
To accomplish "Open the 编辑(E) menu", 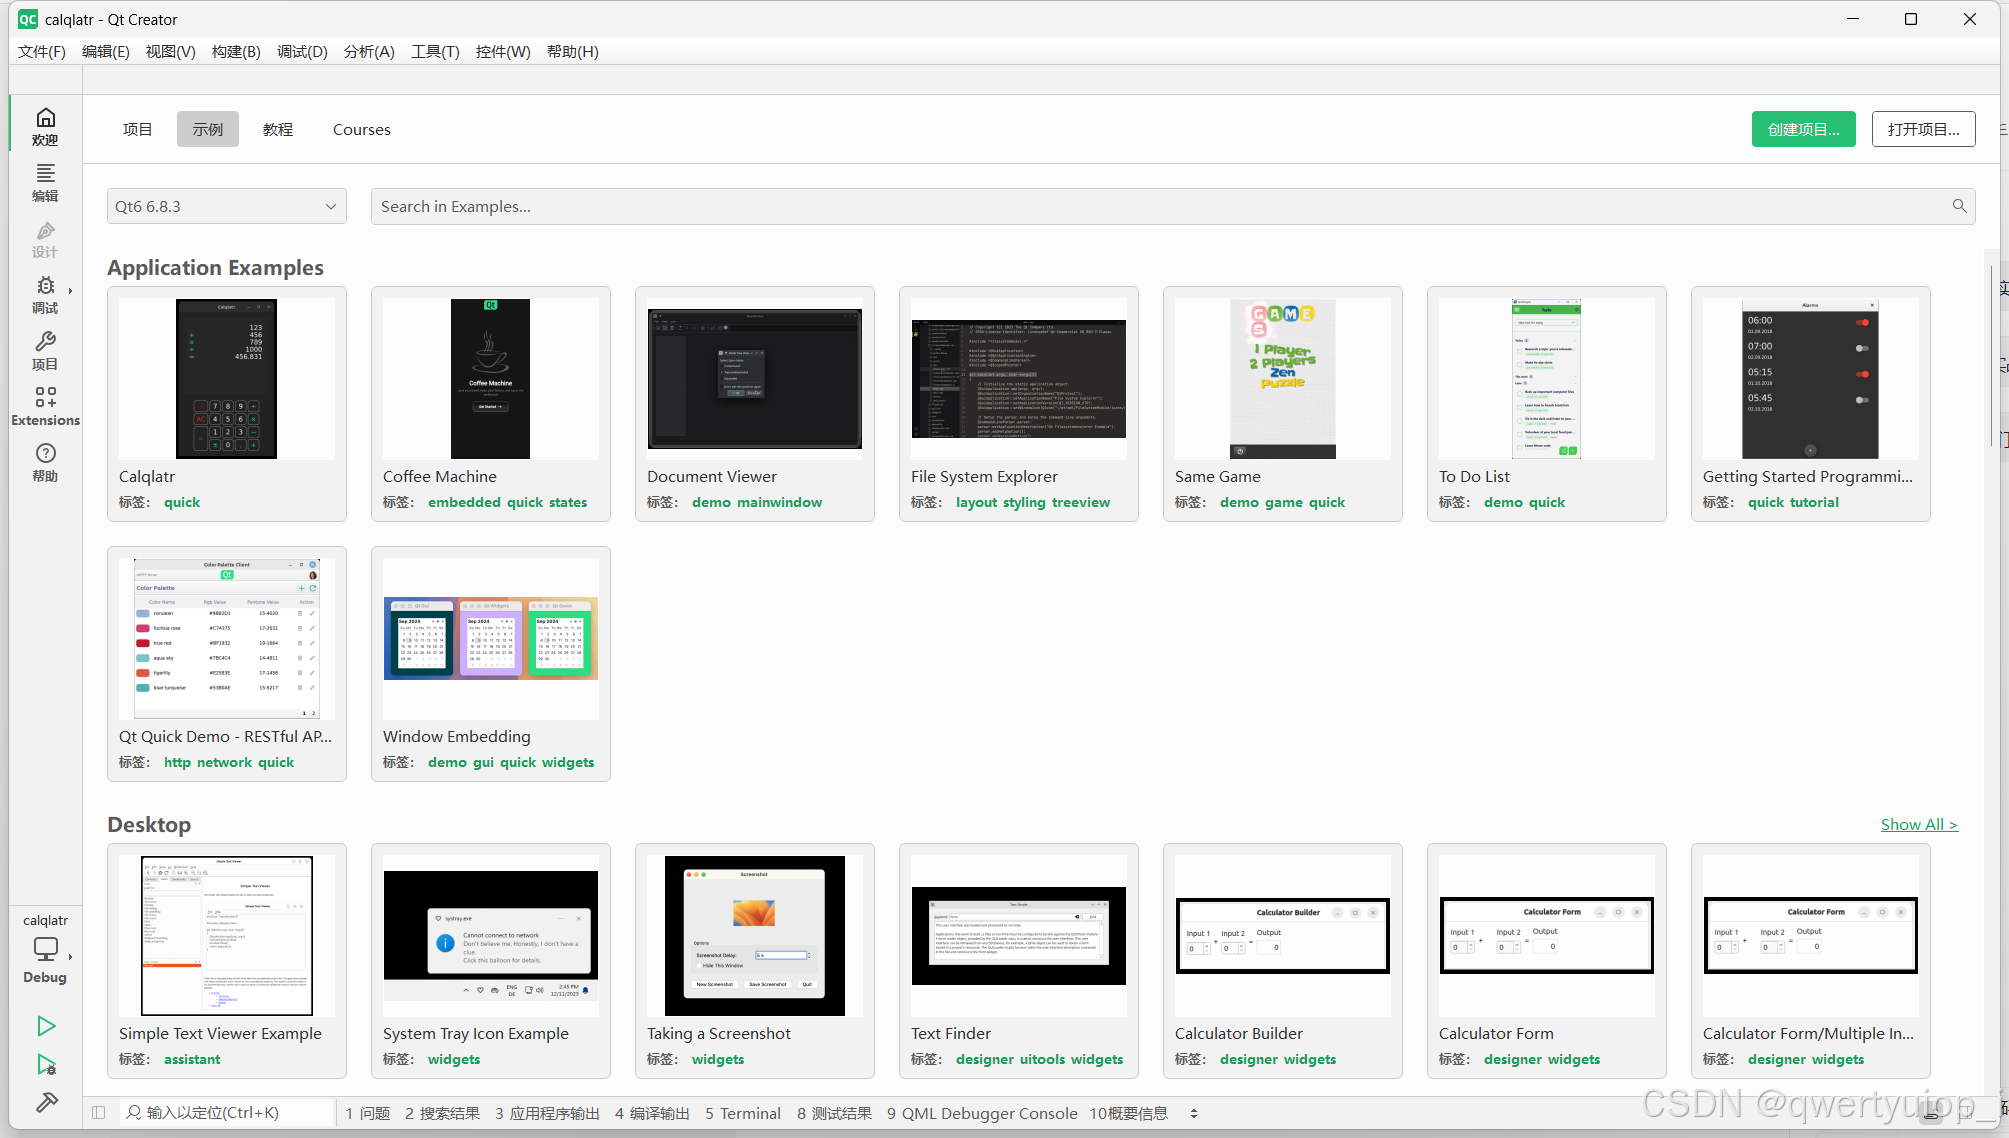I will pyautogui.click(x=106, y=51).
